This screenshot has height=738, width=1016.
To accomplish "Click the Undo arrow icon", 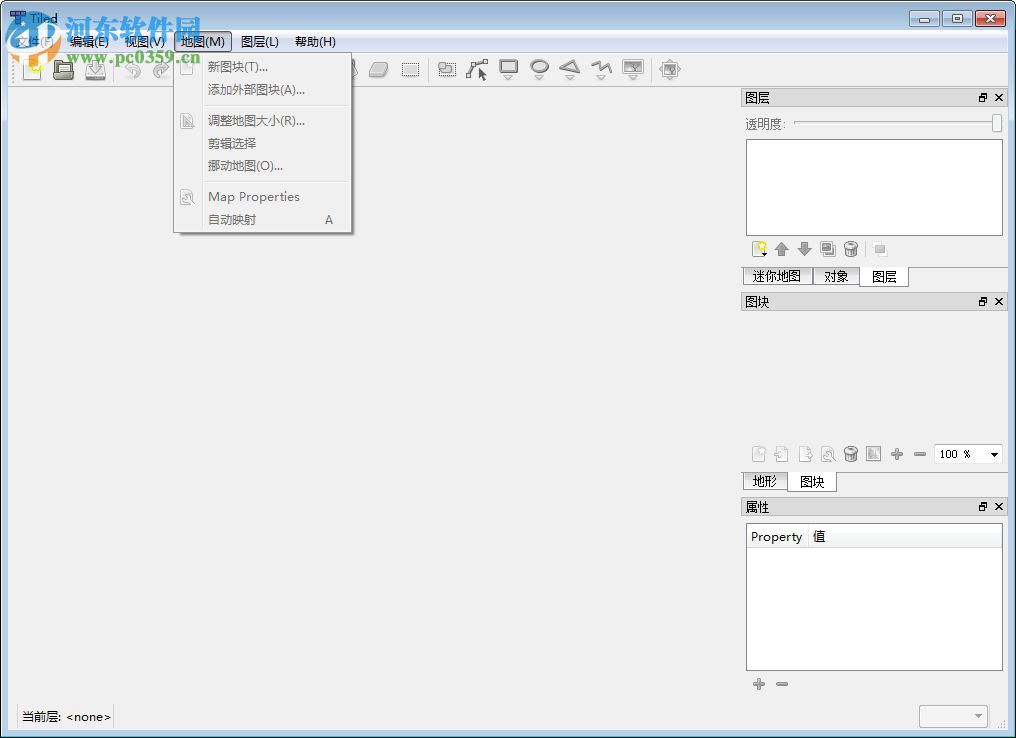I will click(133, 70).
